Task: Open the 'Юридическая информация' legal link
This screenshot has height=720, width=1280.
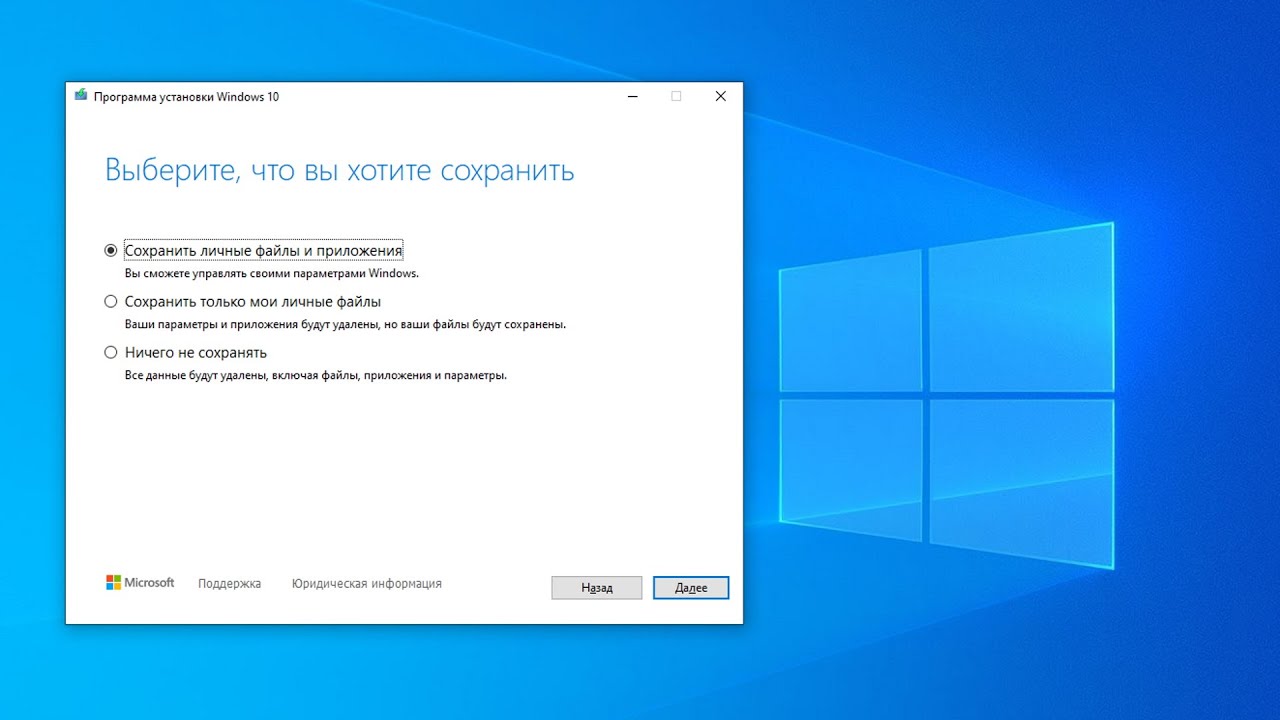Action: pos(366,584)
